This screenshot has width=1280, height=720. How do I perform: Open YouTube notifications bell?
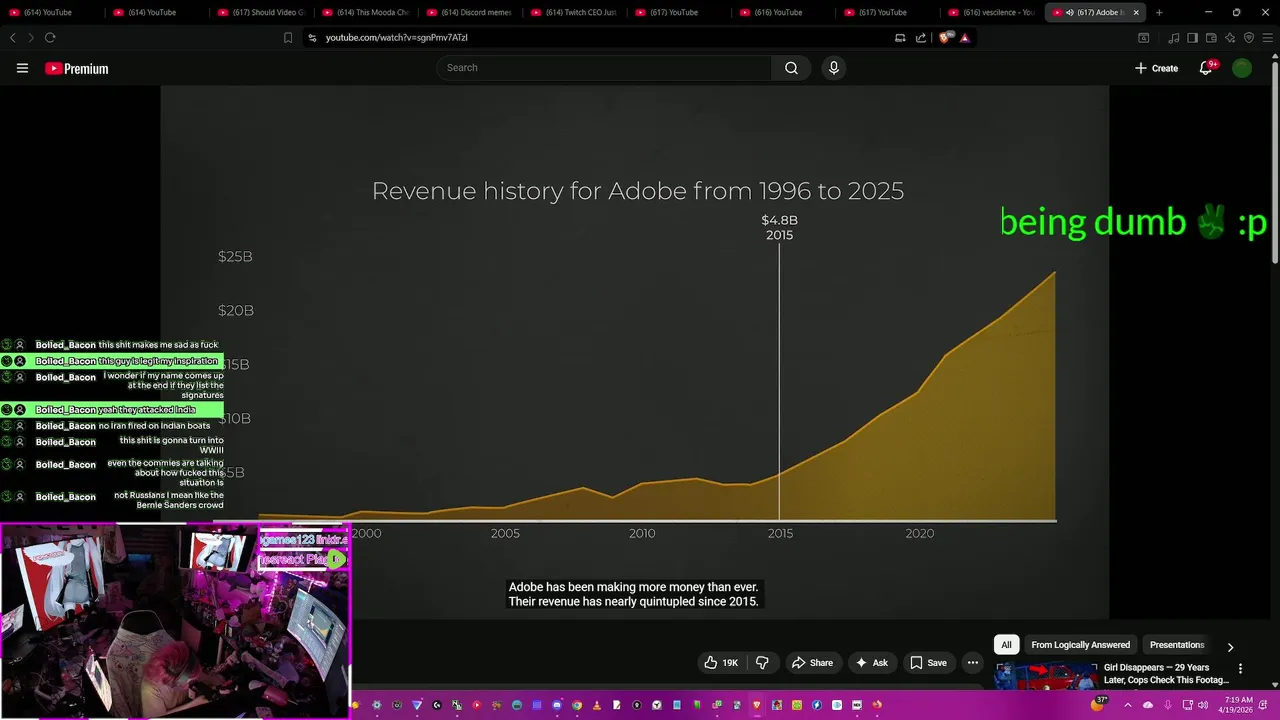[x=1206, y=68]
